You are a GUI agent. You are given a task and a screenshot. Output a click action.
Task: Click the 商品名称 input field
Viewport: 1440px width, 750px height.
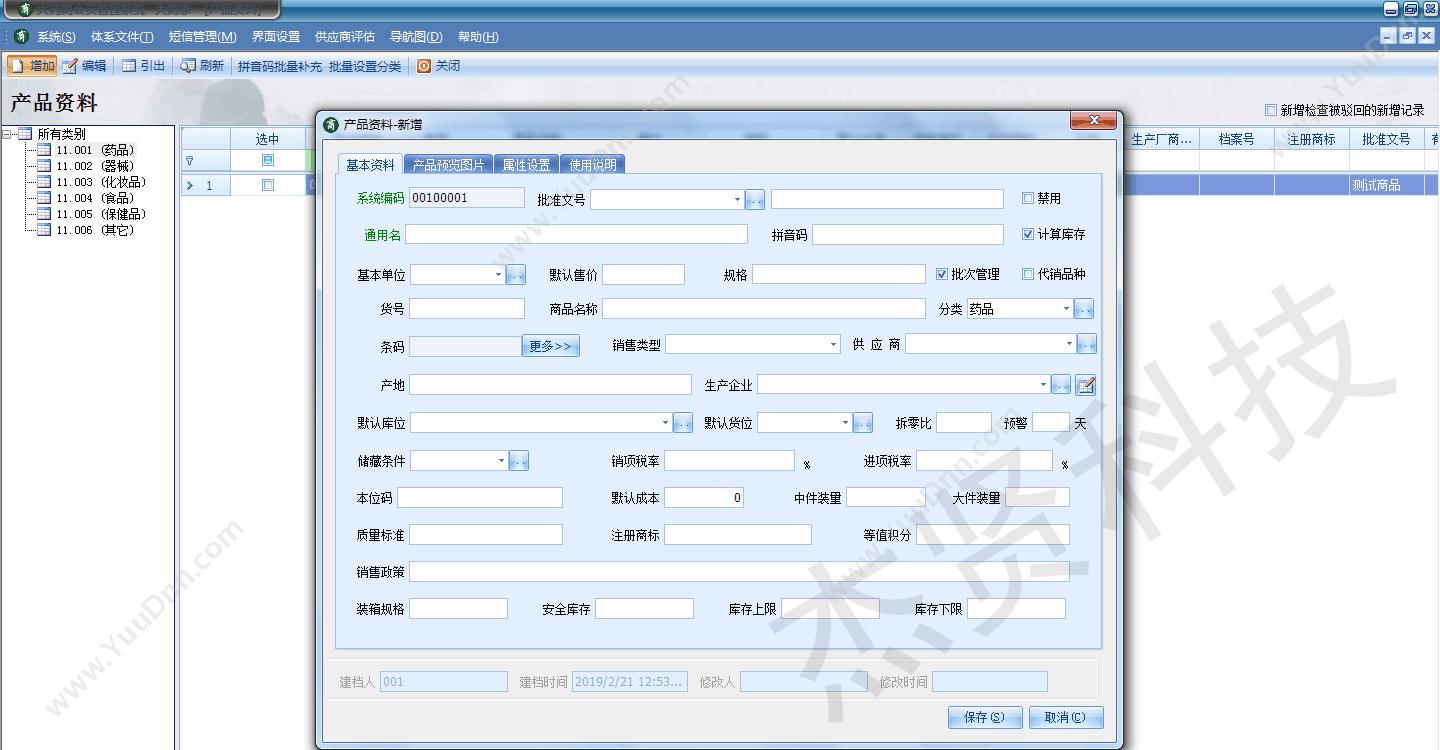click(764, 309)
